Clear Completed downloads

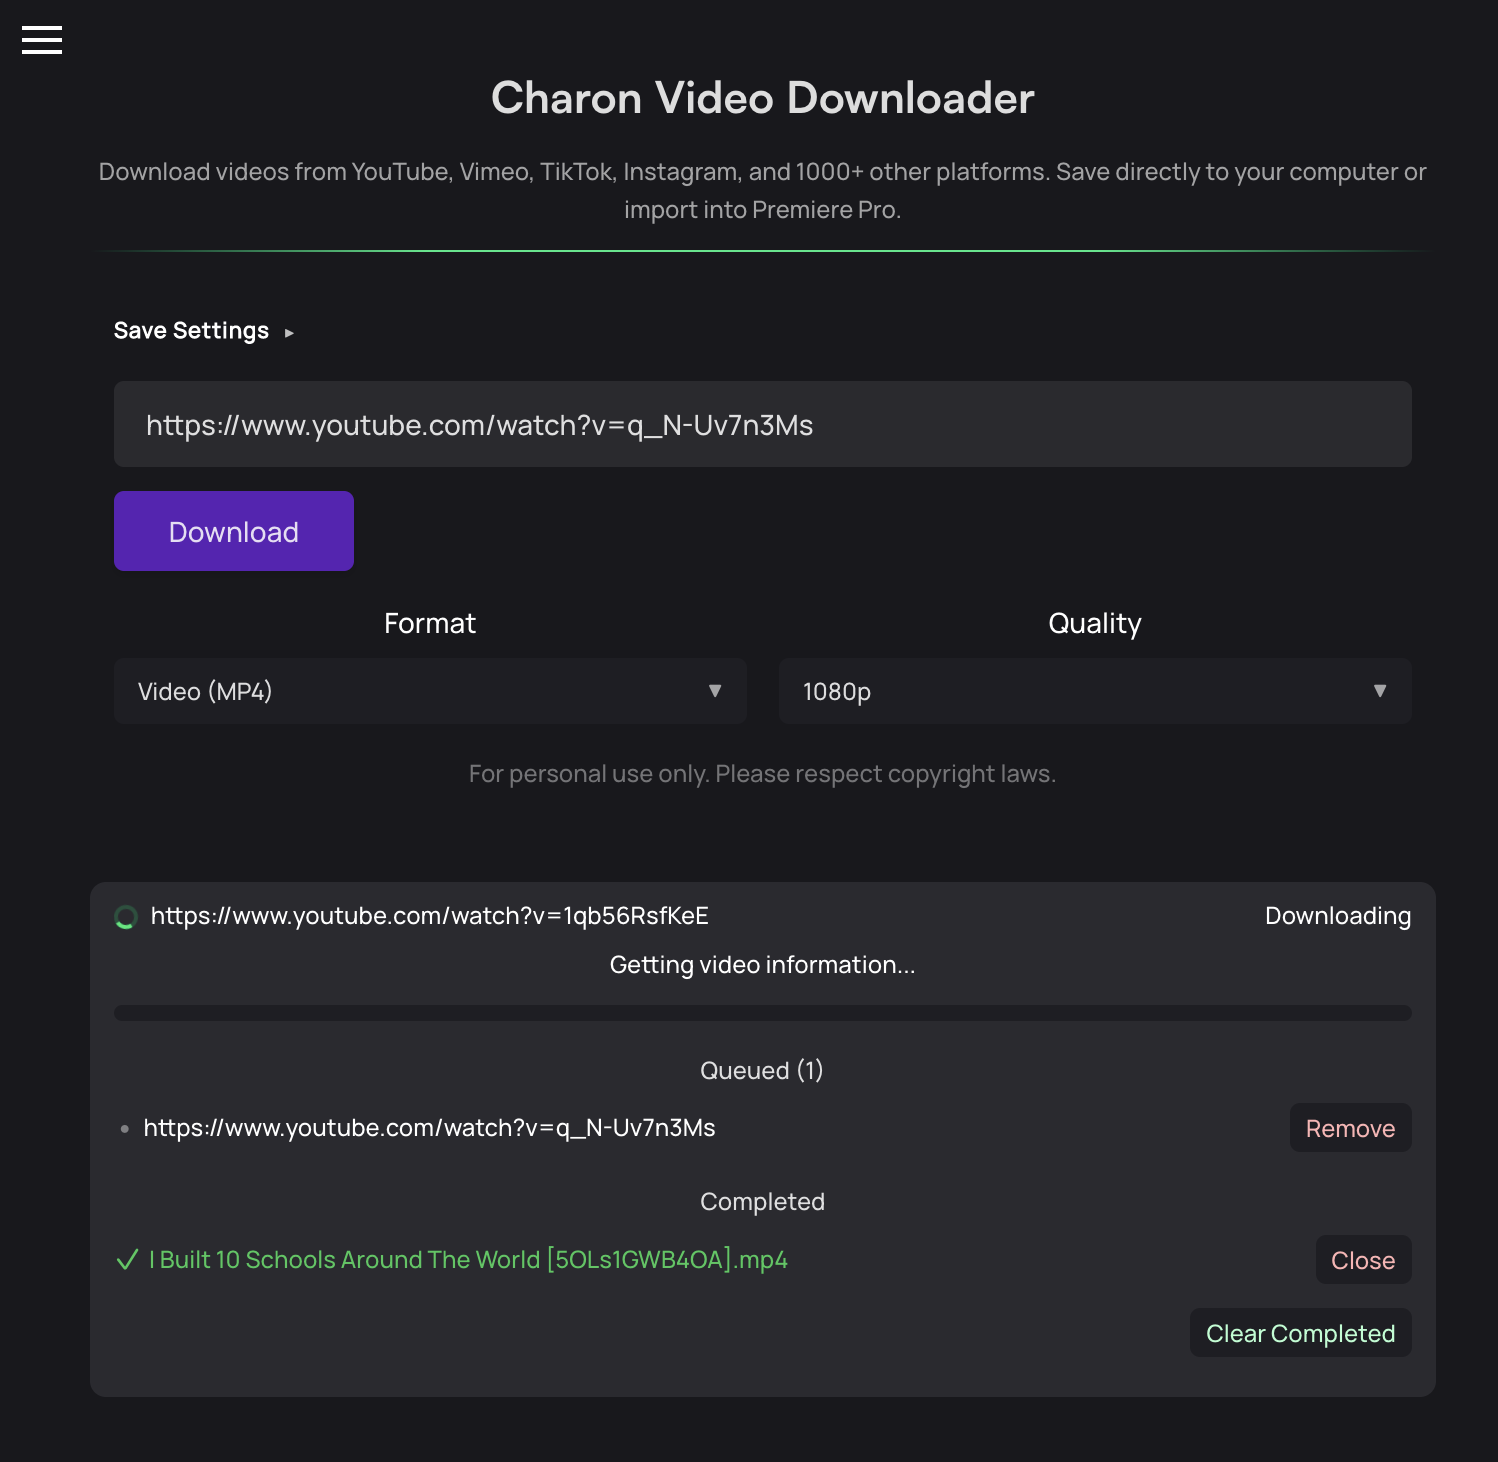pos(1300,1333)
